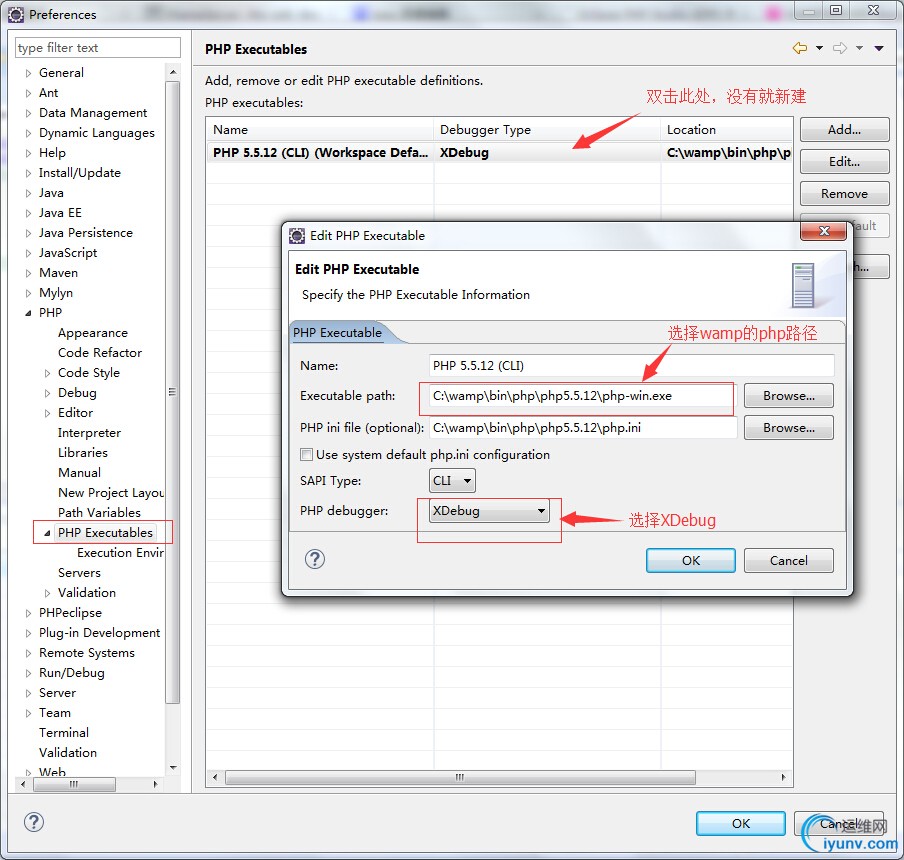Select PHPeclipse preference category
This screenshot has height=860, width=904.
click(x=70, y=613)
